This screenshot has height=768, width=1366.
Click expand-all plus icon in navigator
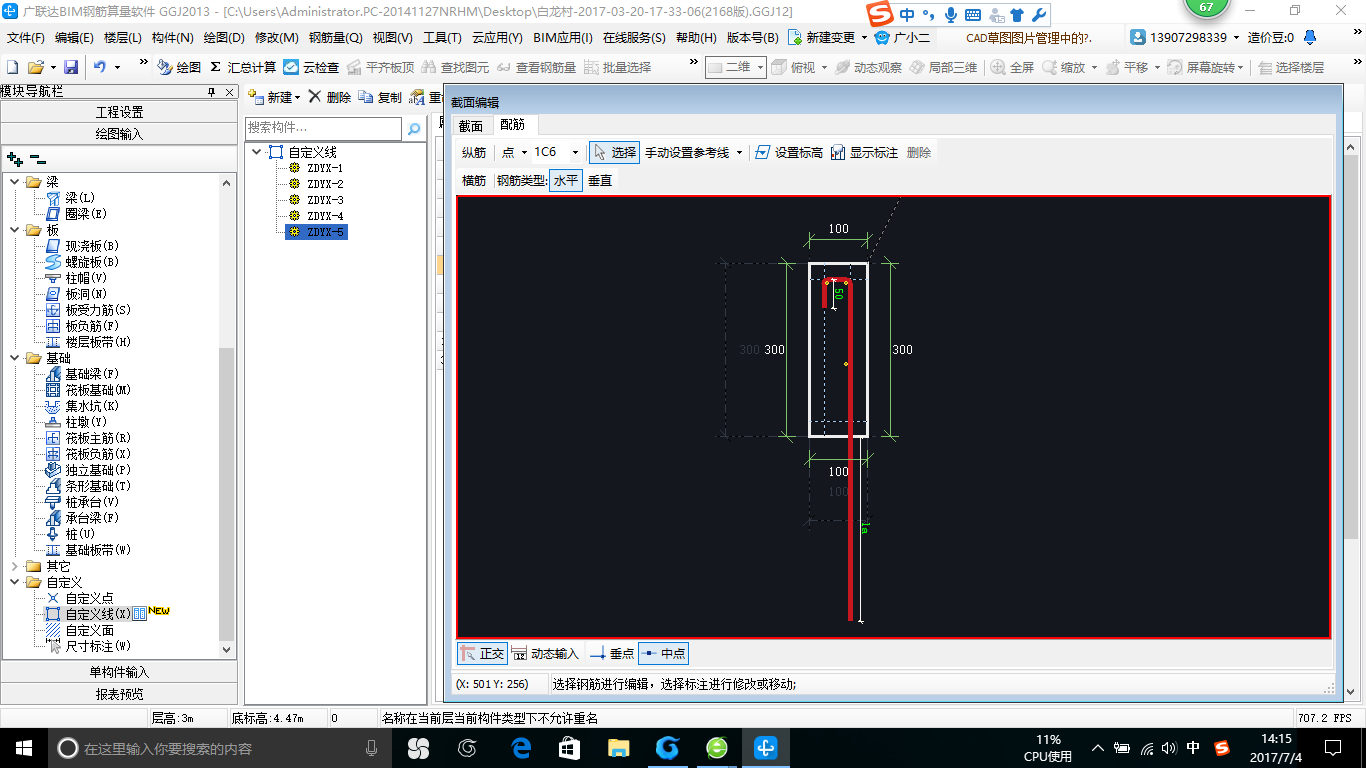point(14,158)
